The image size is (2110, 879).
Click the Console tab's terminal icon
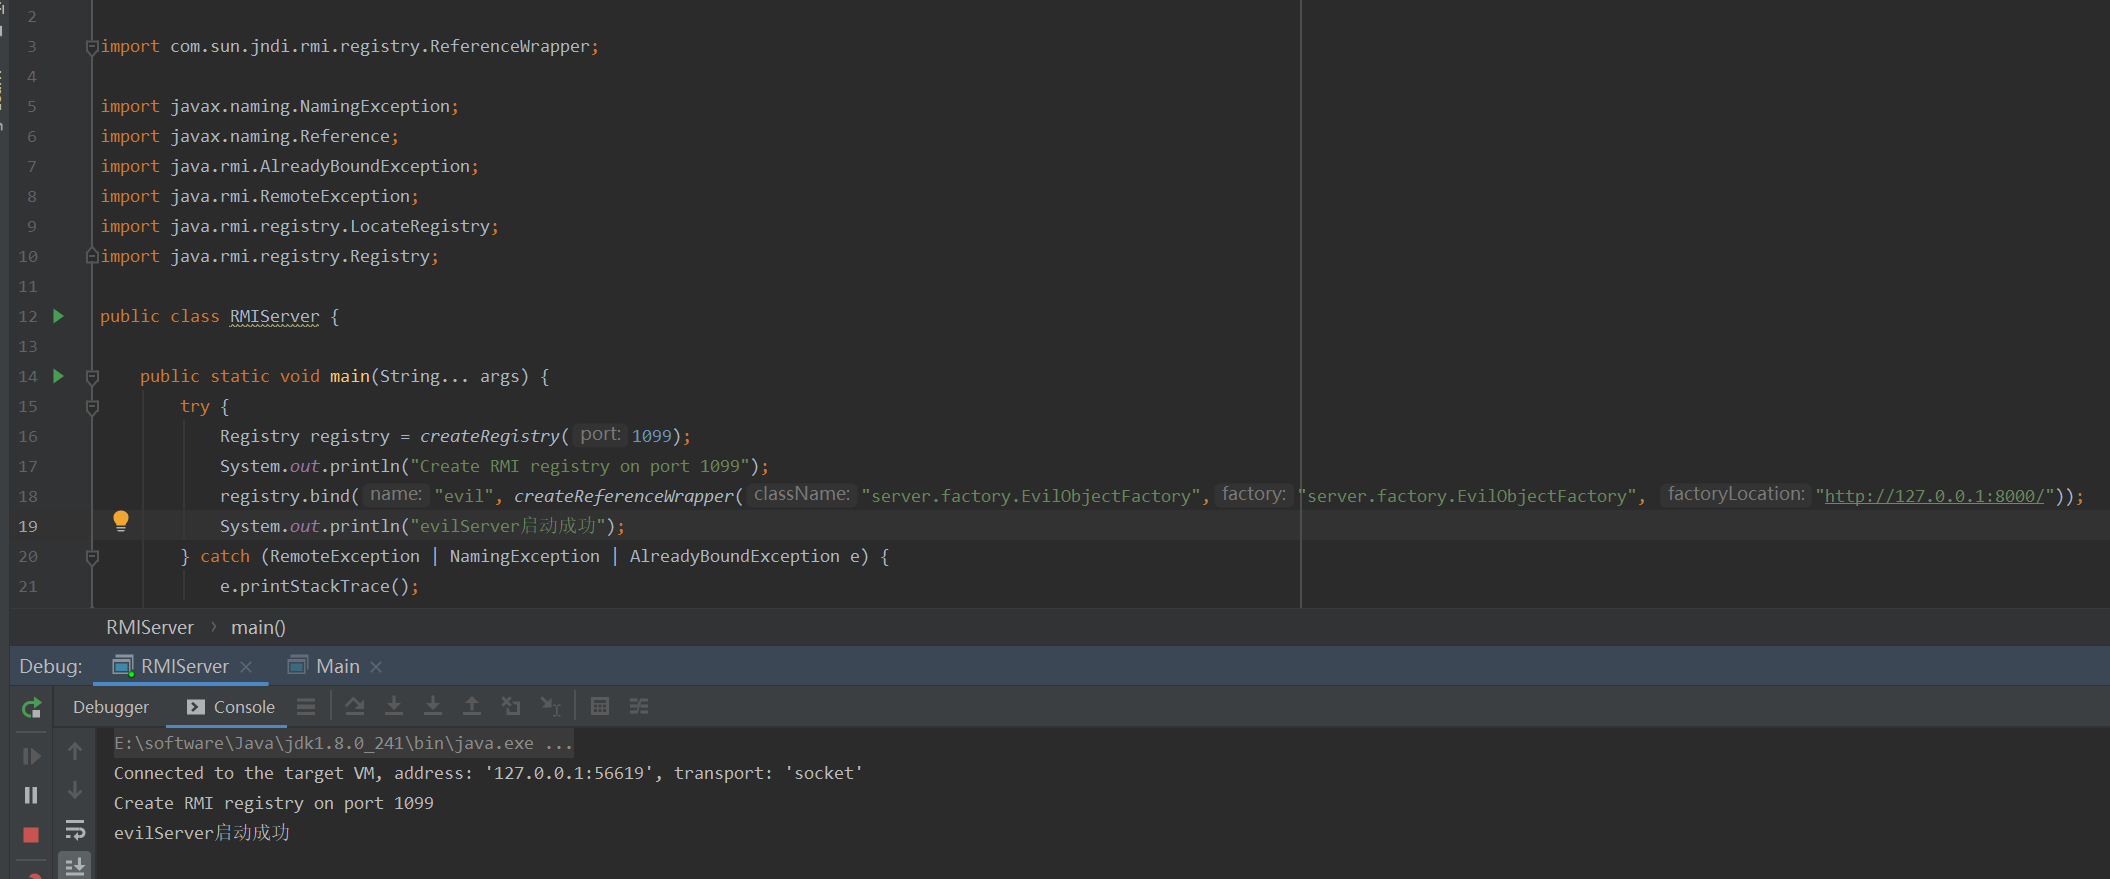196,707
